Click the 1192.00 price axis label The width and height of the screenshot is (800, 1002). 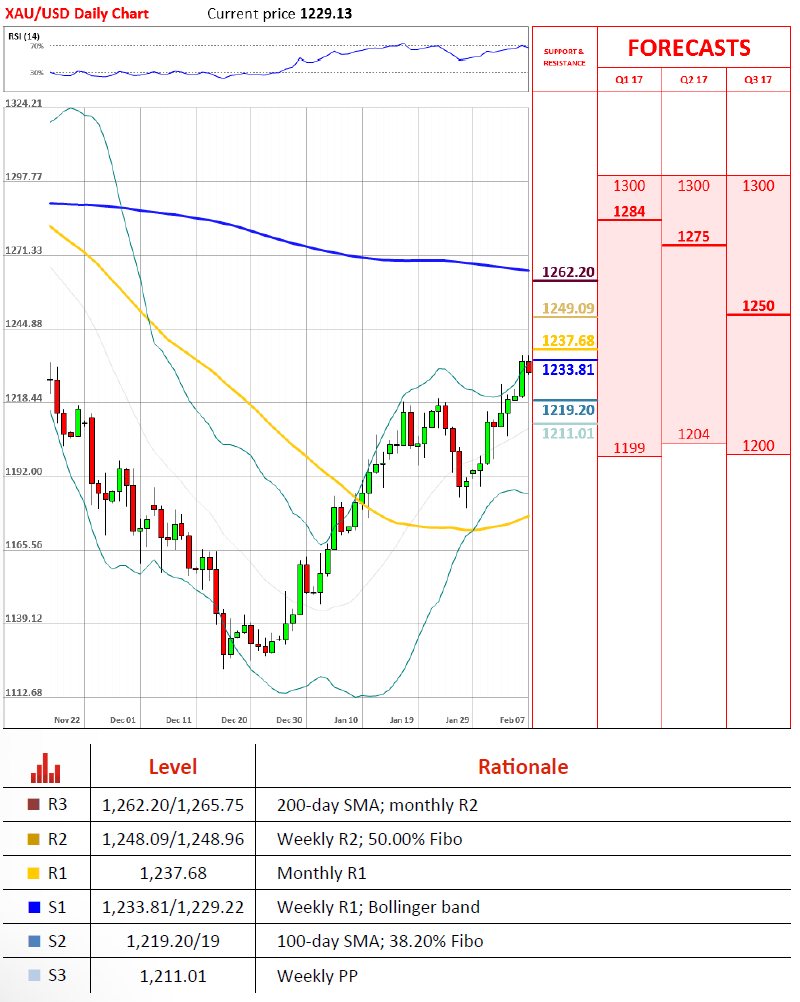point(24,472)
